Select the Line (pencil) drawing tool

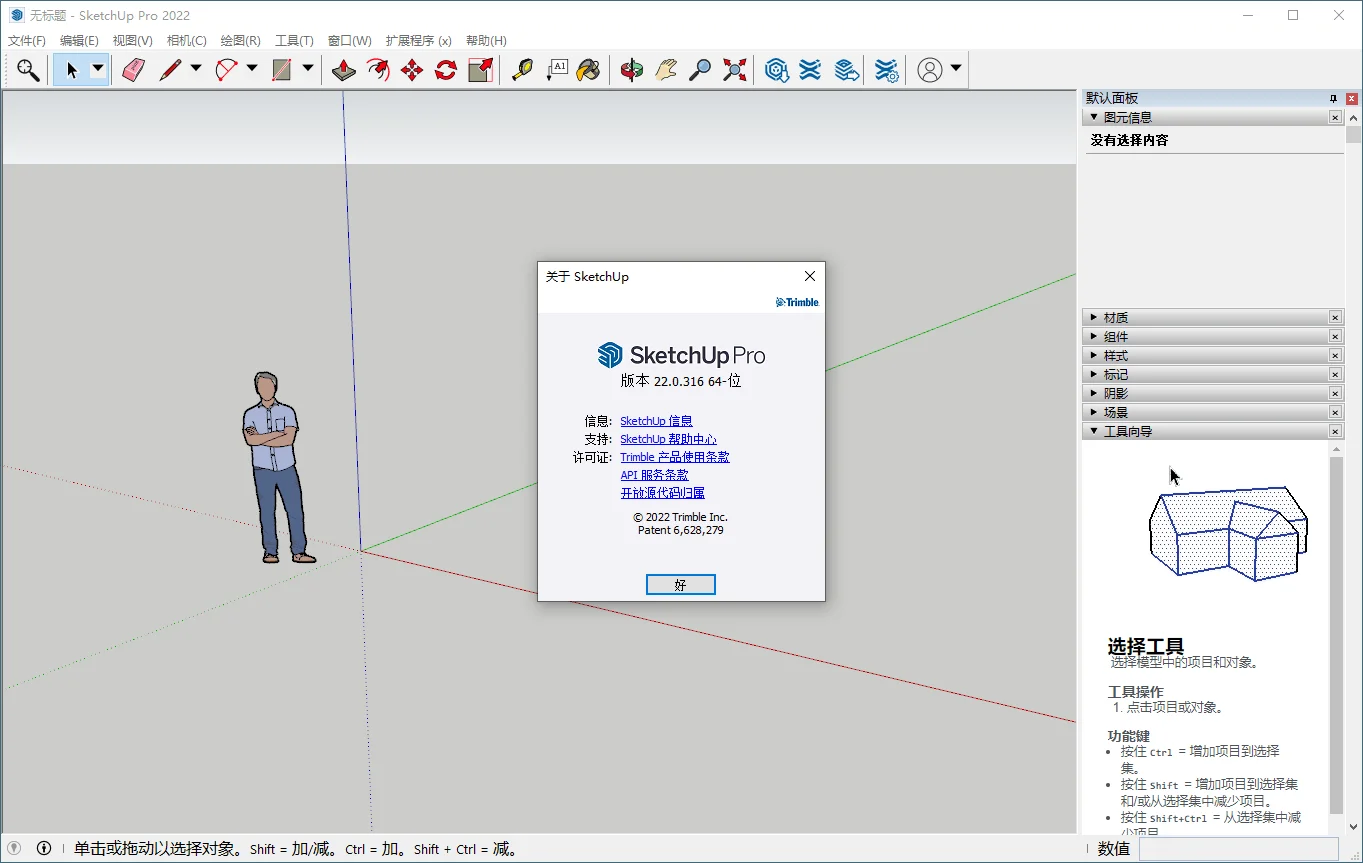[170, 69]
